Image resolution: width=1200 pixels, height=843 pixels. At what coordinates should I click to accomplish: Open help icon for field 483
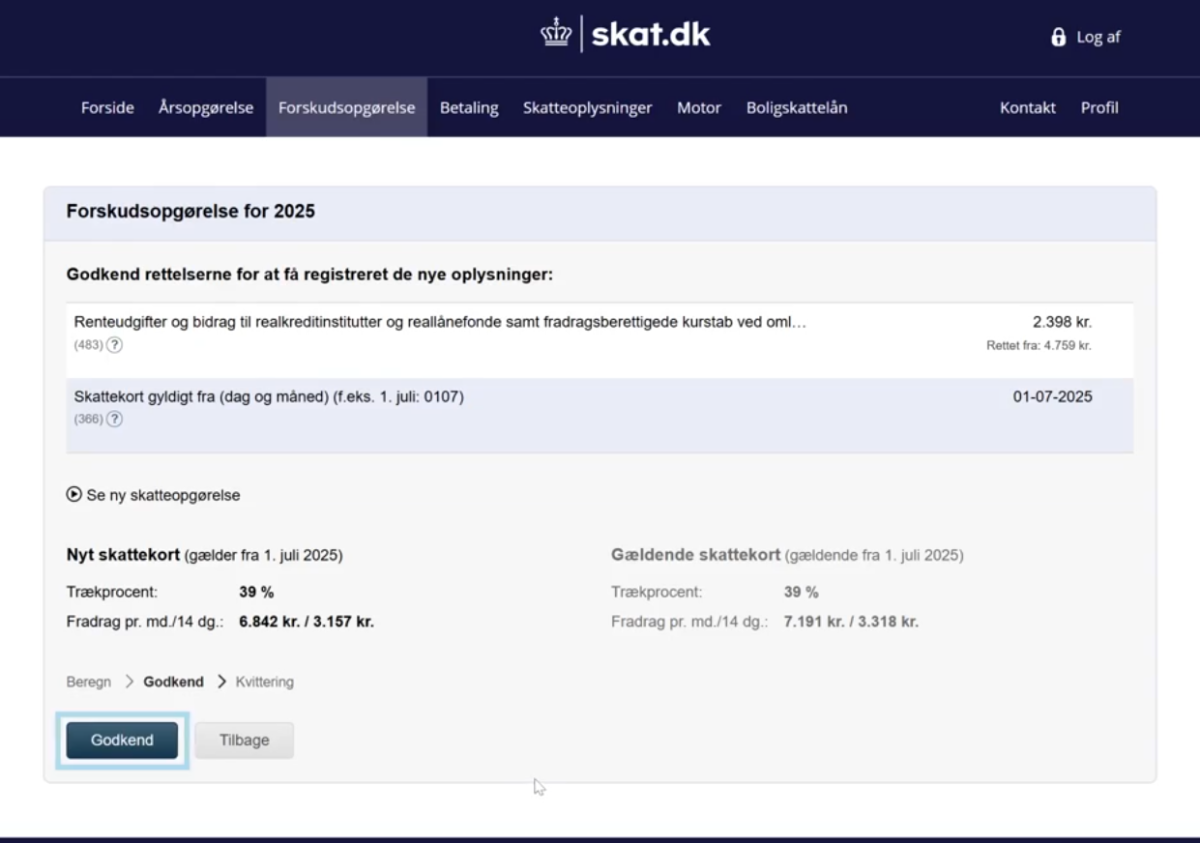115,345
